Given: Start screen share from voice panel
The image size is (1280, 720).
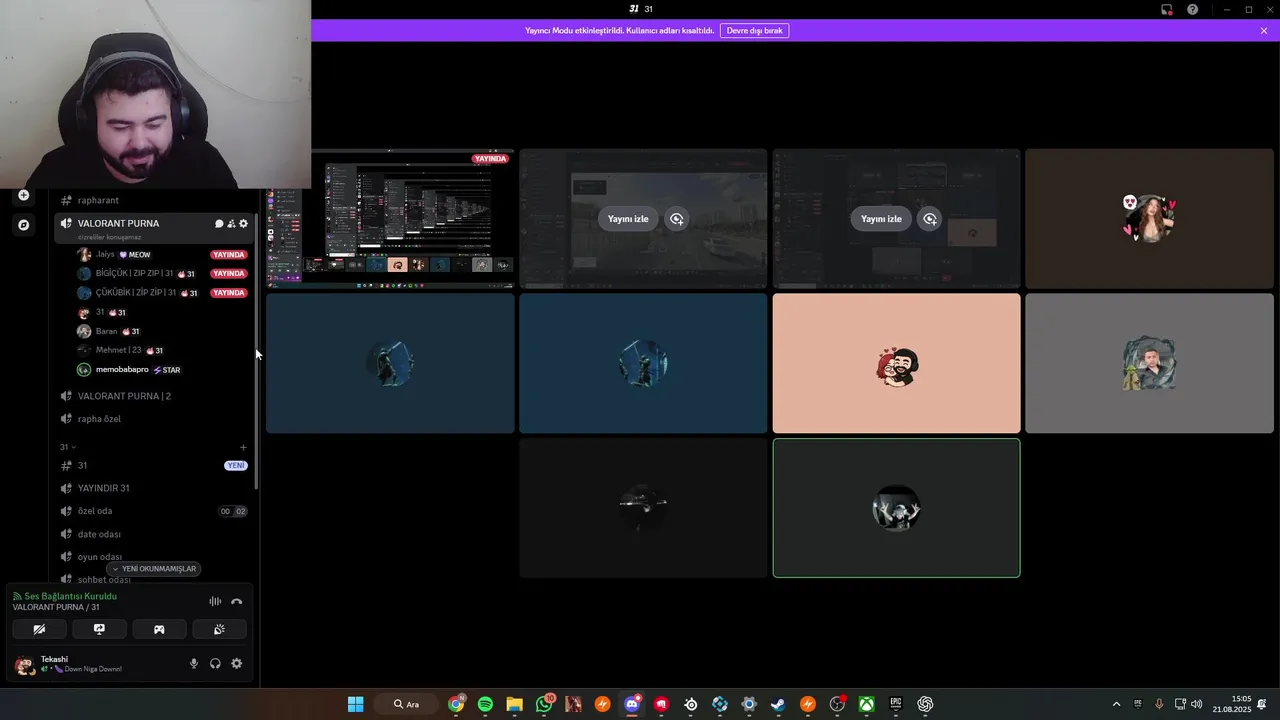Looking at the screenshot, I should 99,629.
